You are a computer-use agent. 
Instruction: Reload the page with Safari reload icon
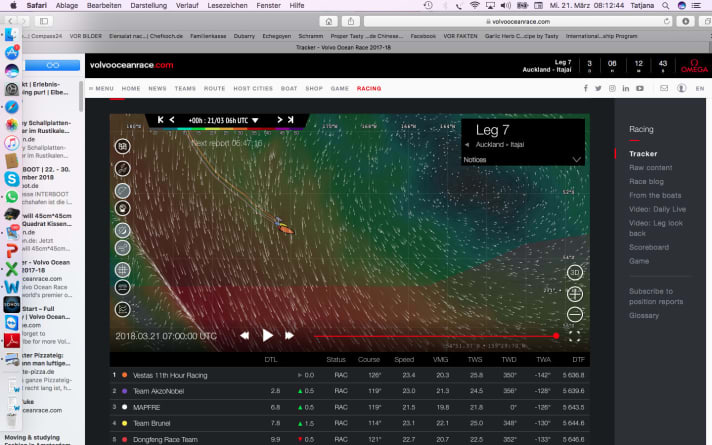pyautogui.click(x=666, y=21)
